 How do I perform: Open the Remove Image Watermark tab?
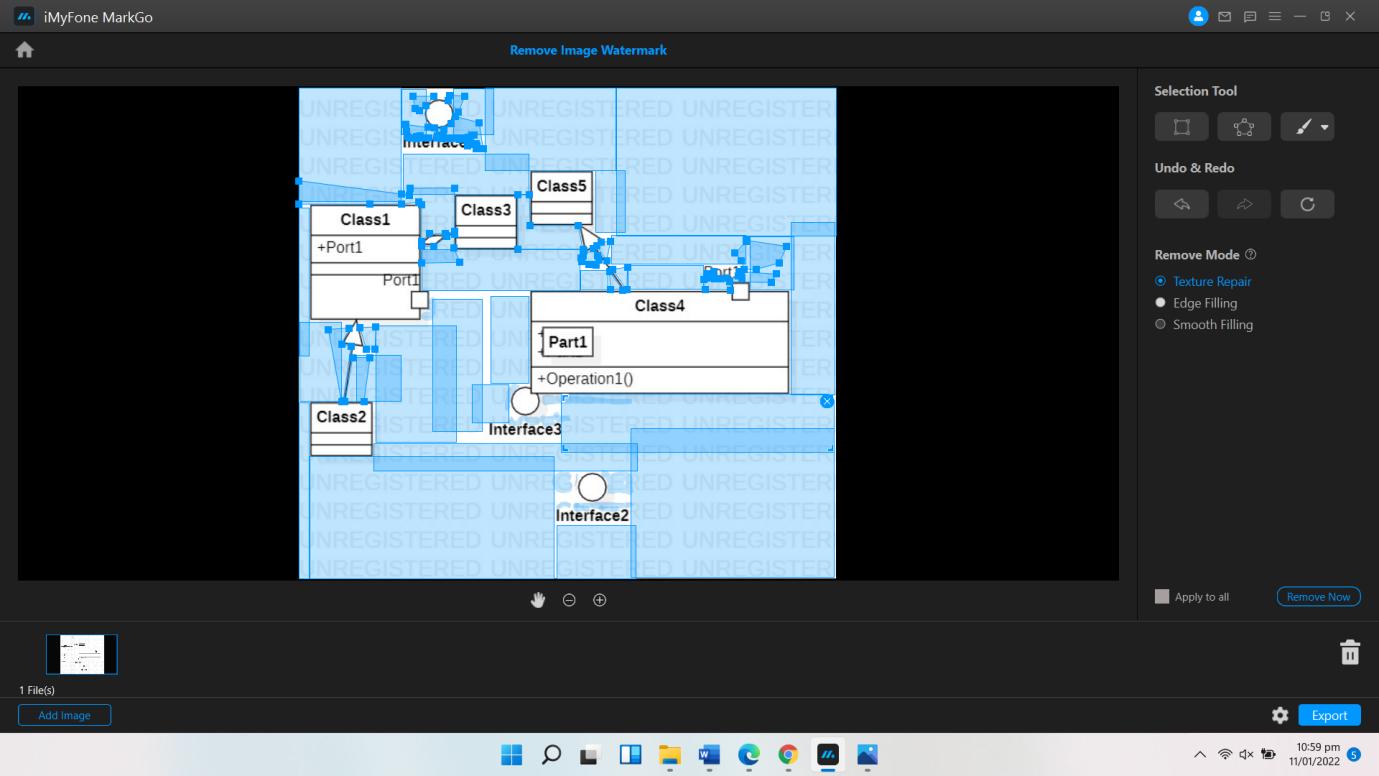588,50
